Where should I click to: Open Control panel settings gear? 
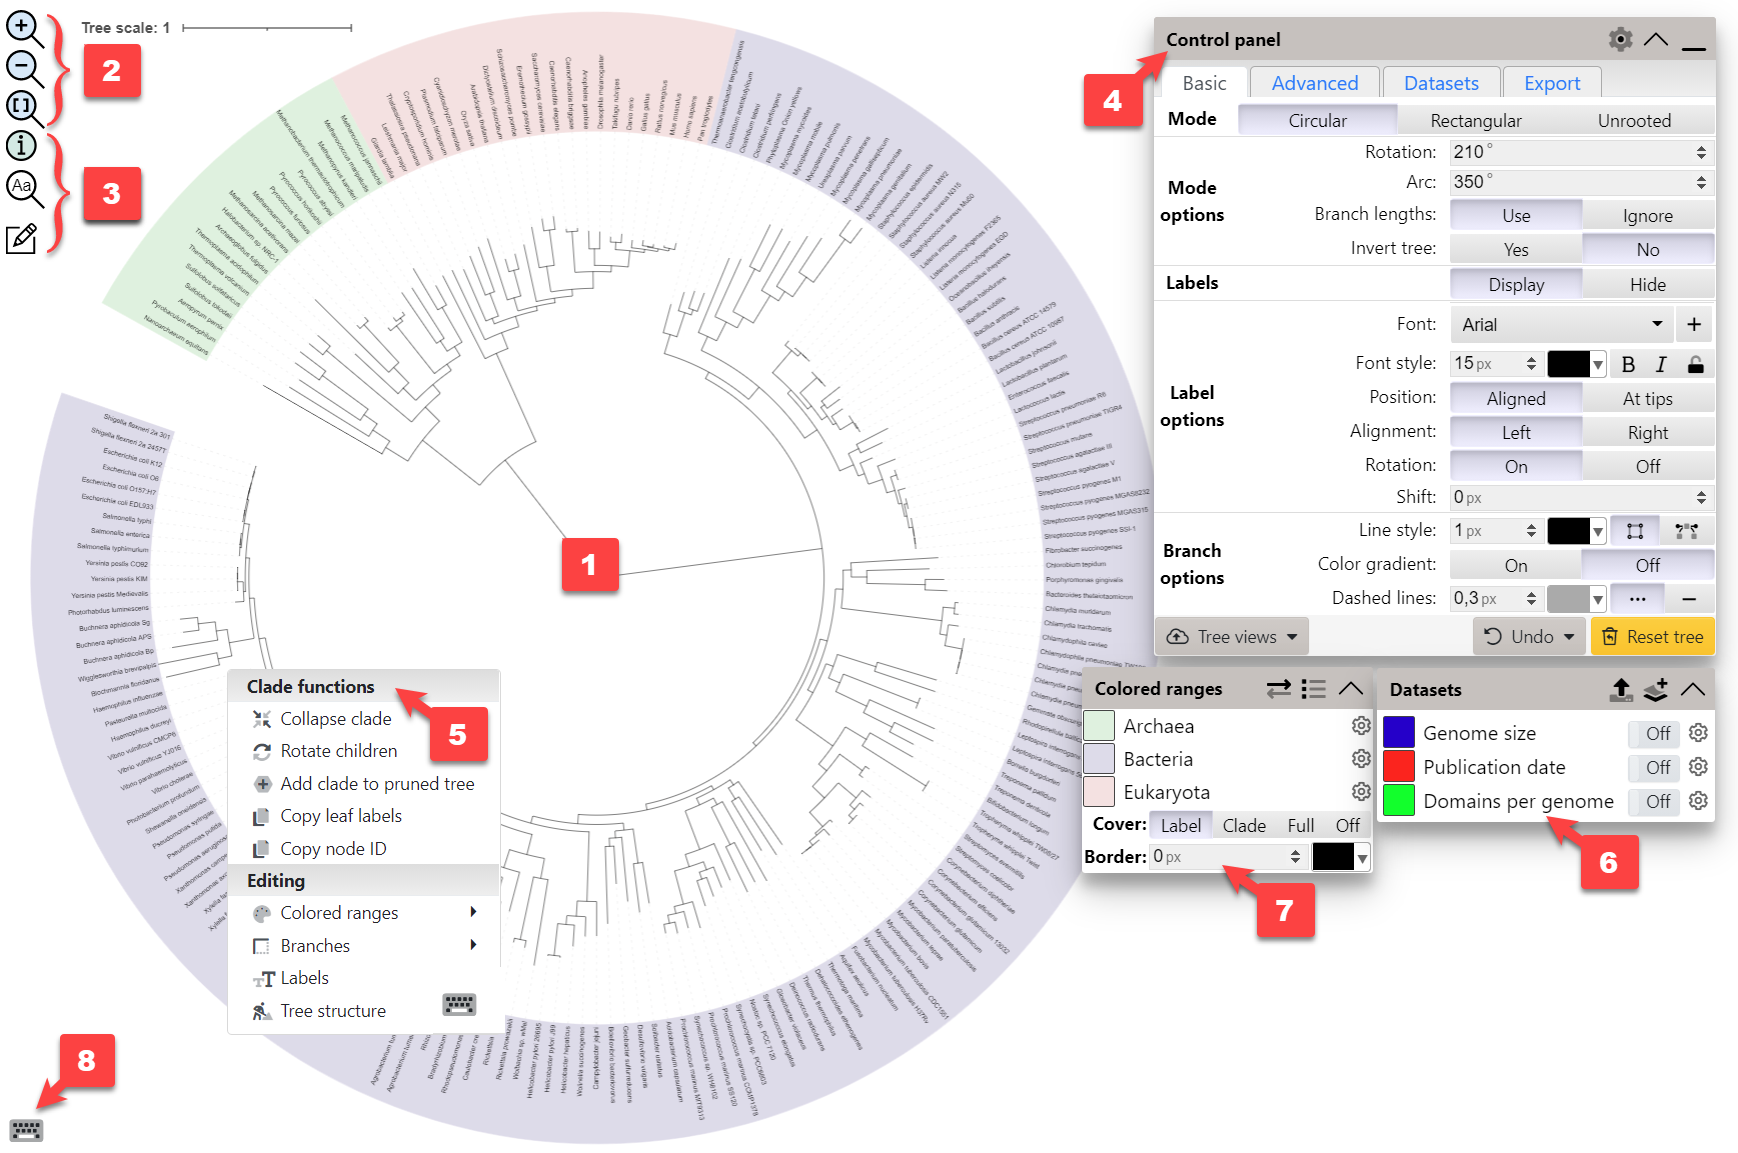pyautogui.click(x=1620, y=39)
